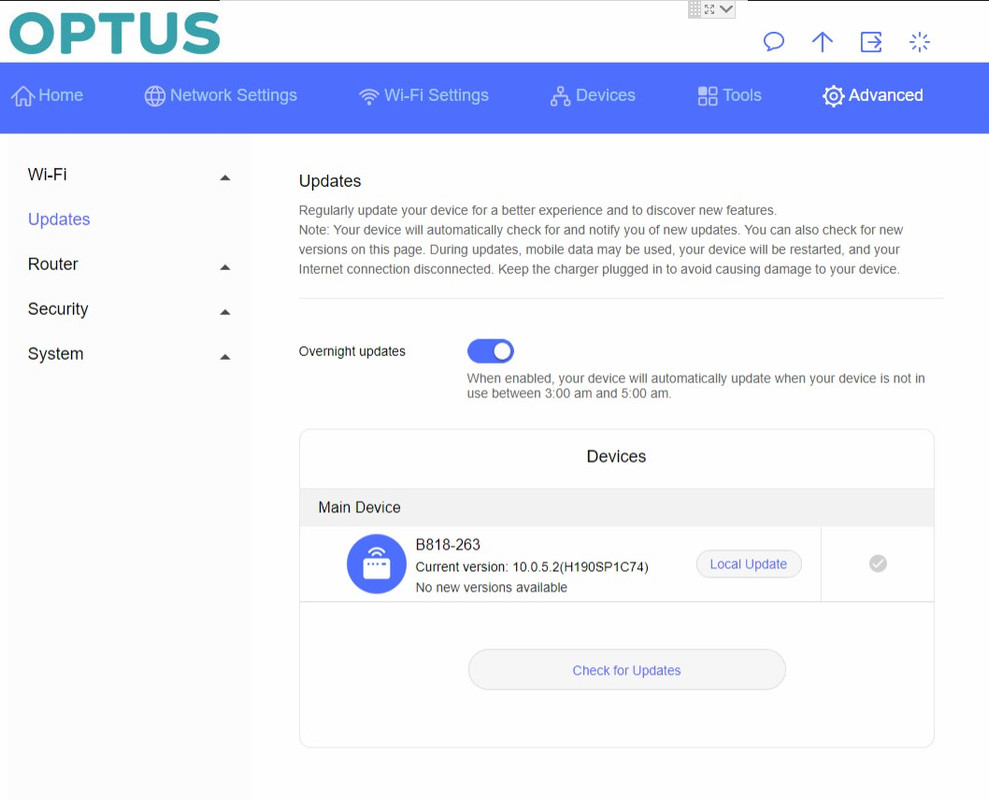Click the Local Update button
Image resolution: width=989 pixels, height=800 pixels.
coord(749,564)
